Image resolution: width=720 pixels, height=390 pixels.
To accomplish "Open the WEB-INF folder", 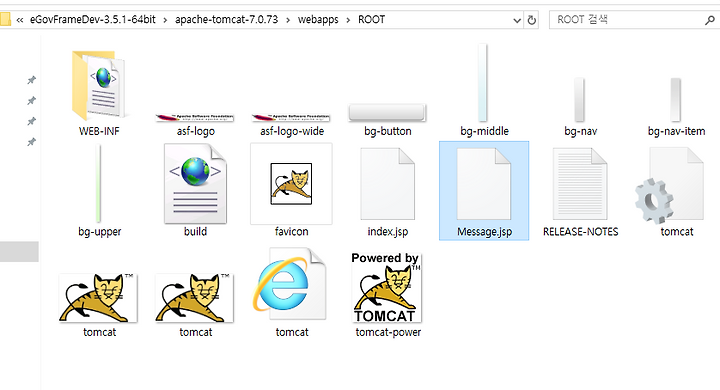I will [x=99, y=92].
